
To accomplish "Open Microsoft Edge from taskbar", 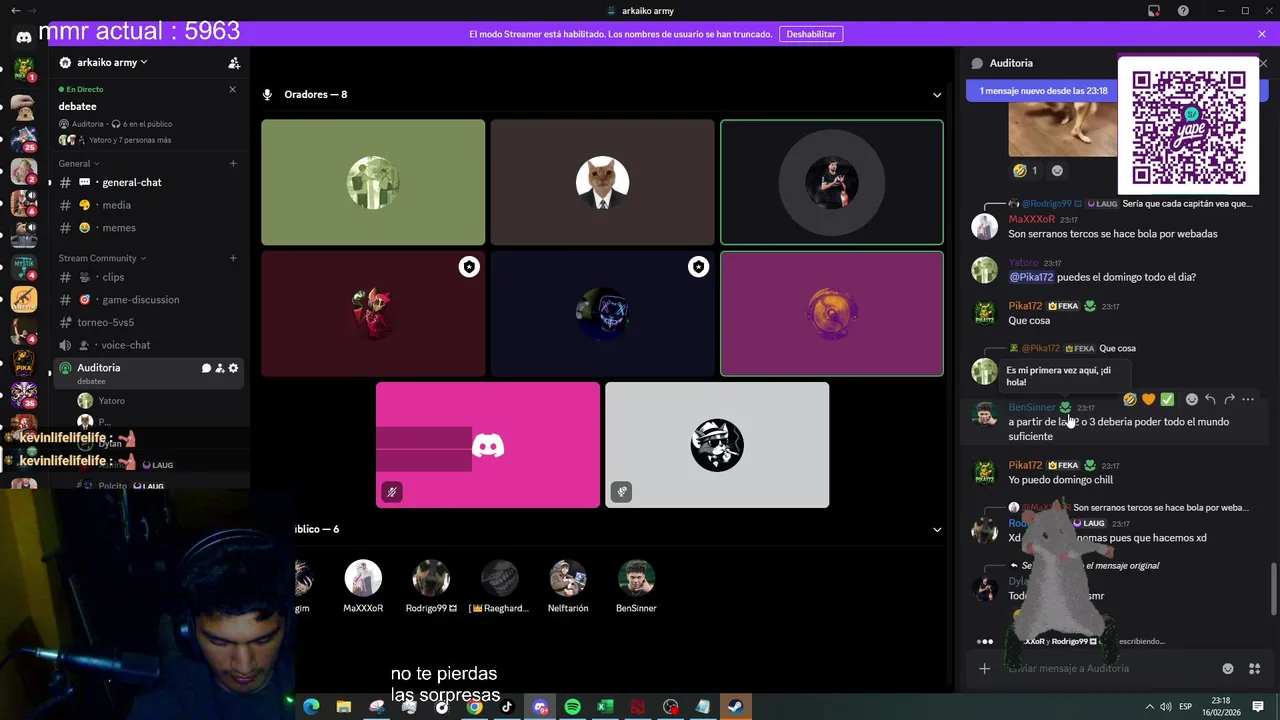I will 311,707.
